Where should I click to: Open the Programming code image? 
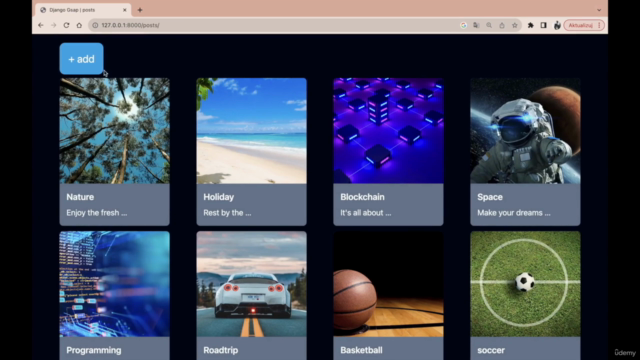coord(115,284)
